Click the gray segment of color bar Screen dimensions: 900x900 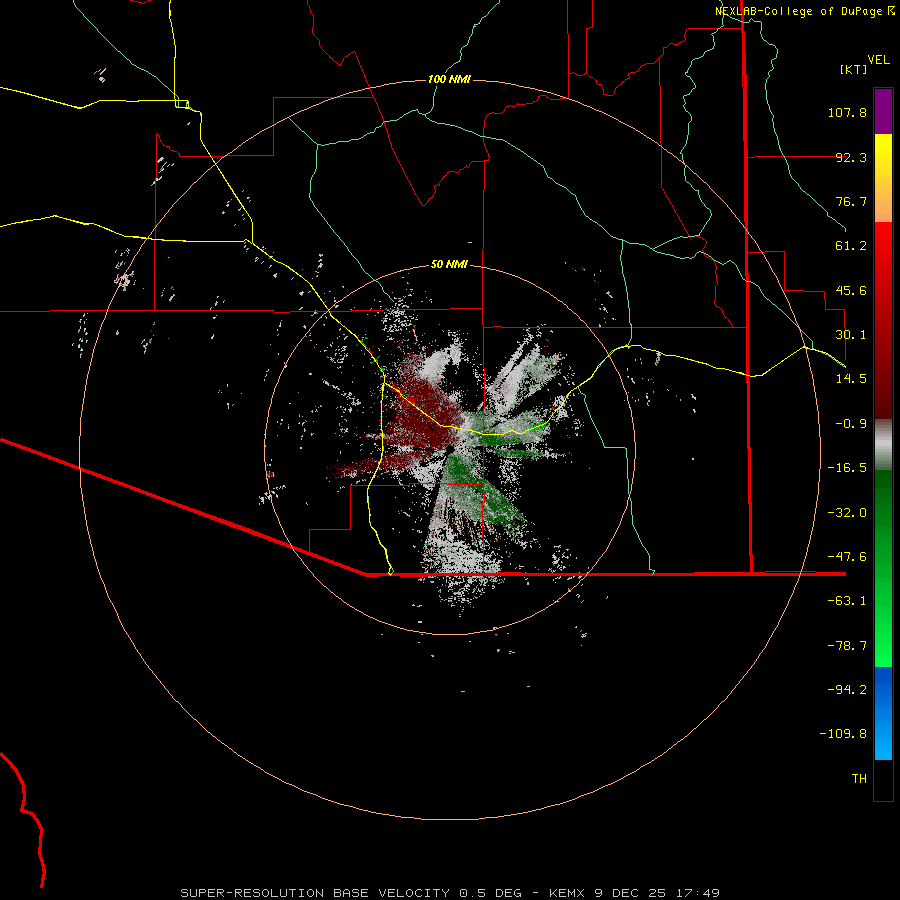coord(883,442)
